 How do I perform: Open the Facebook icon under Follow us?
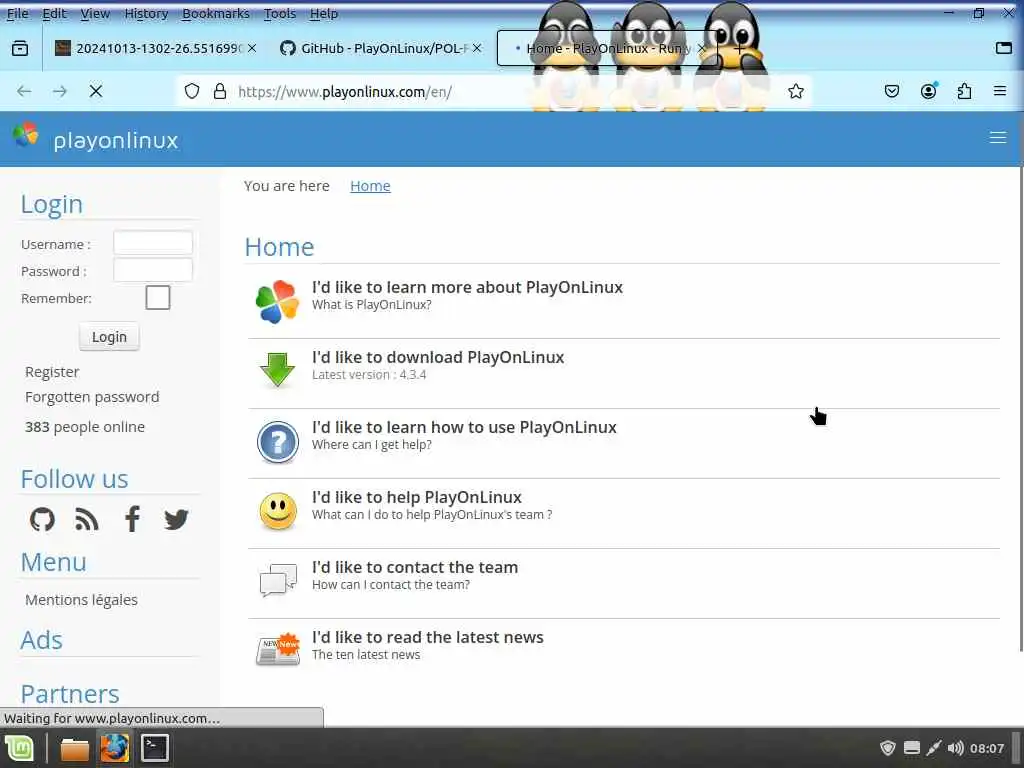click(x=133, y=519)
